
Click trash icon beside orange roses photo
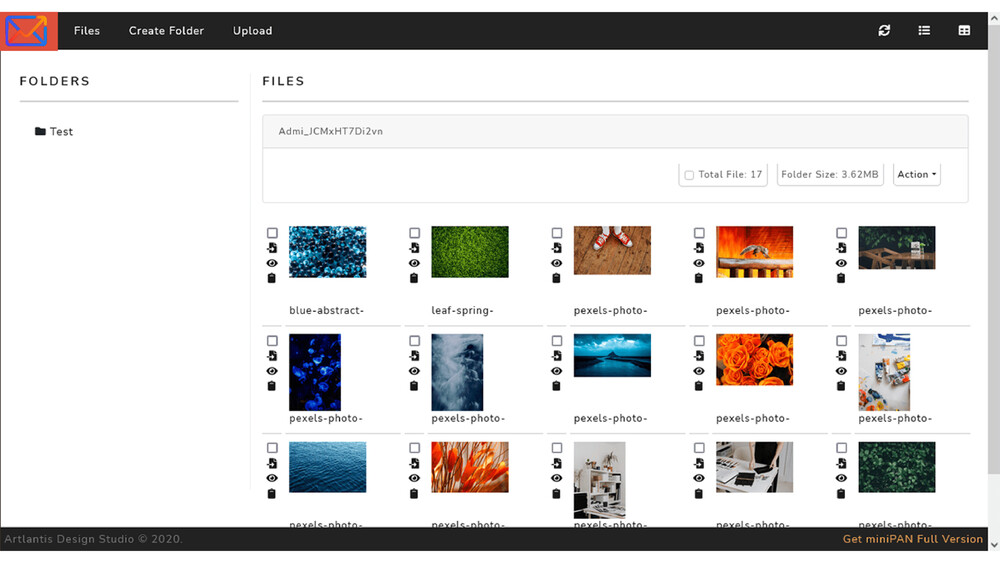pos(698,386)
